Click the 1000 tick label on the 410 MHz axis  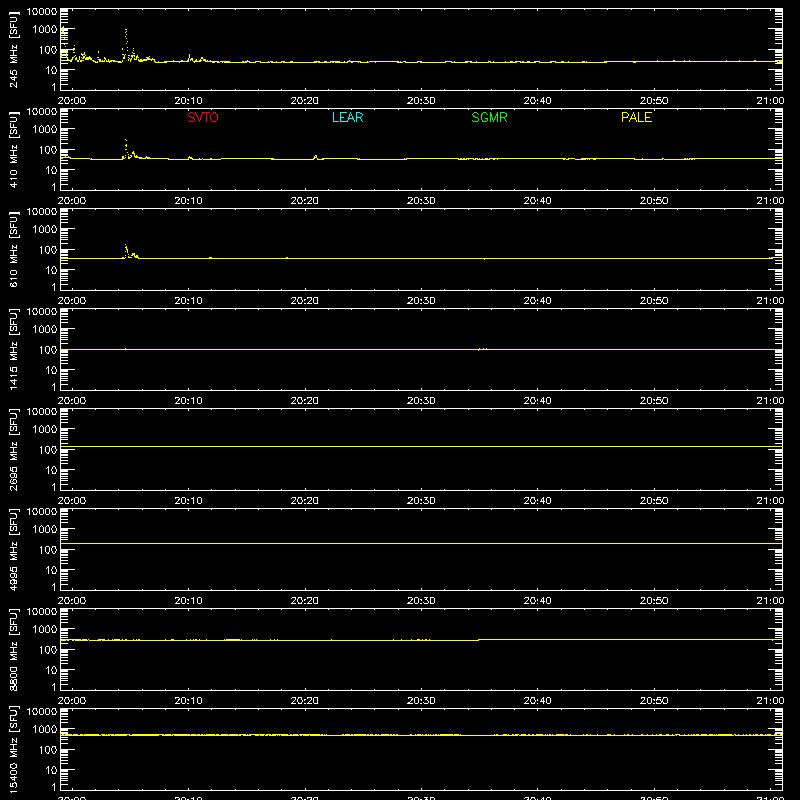coord(45,130)
